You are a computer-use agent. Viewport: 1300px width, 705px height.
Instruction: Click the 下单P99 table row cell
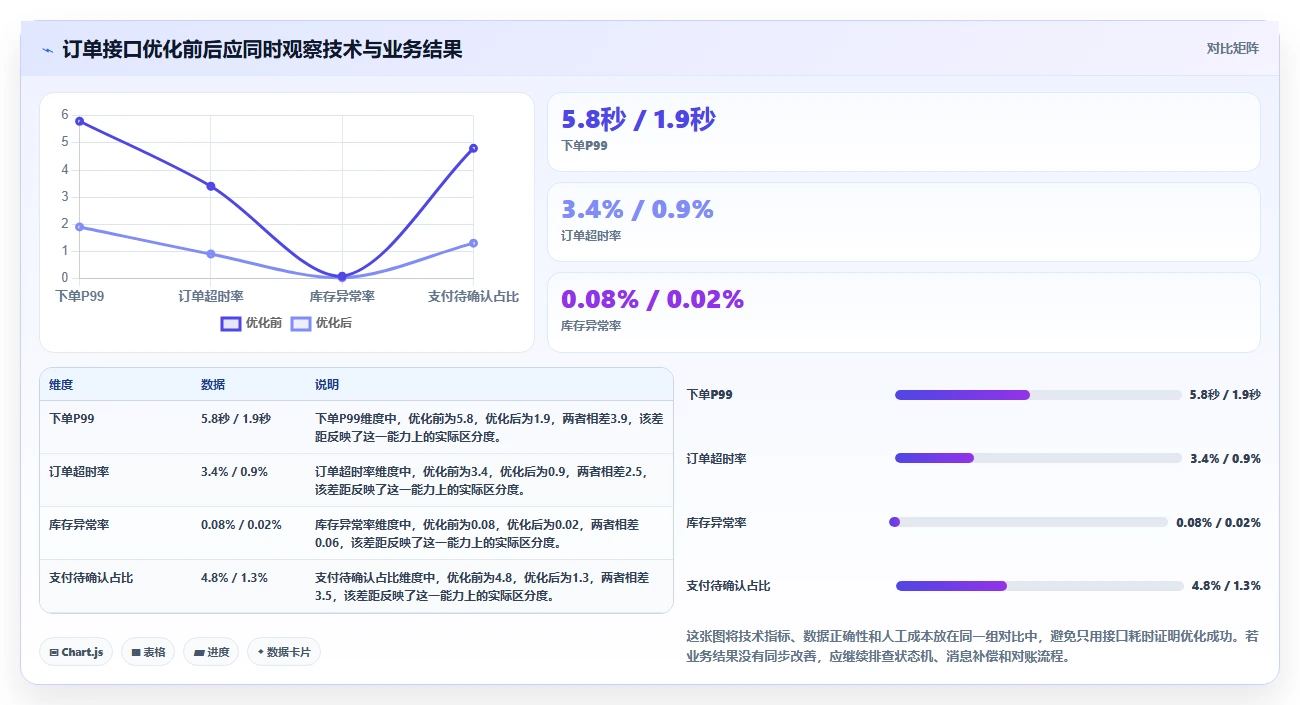point(71,419)
